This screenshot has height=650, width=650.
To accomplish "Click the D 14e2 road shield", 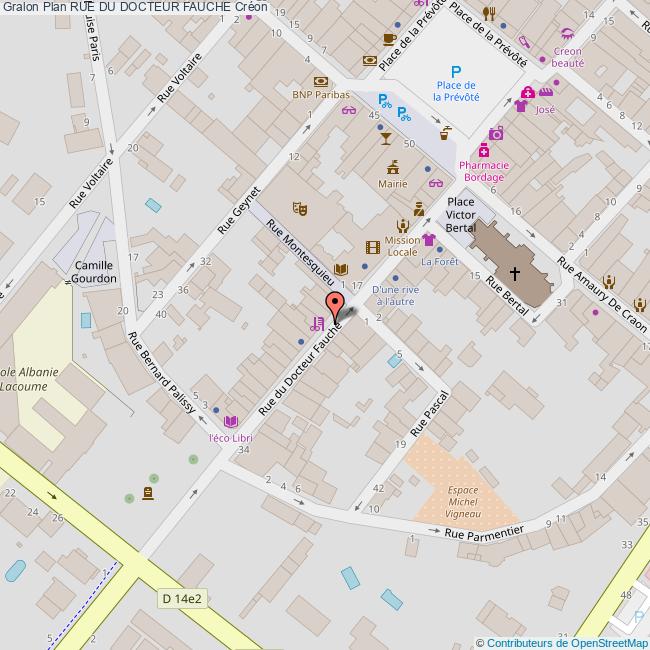I will coord(182,598).
